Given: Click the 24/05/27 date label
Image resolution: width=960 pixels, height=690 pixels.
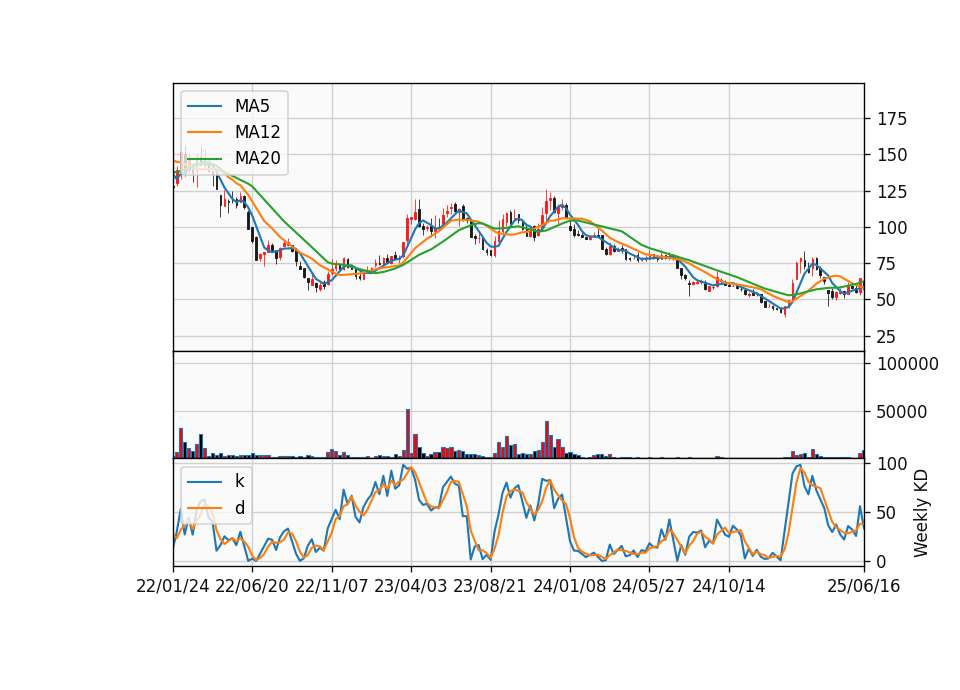Looking at the screenshot, I should [x=648, y=586].
